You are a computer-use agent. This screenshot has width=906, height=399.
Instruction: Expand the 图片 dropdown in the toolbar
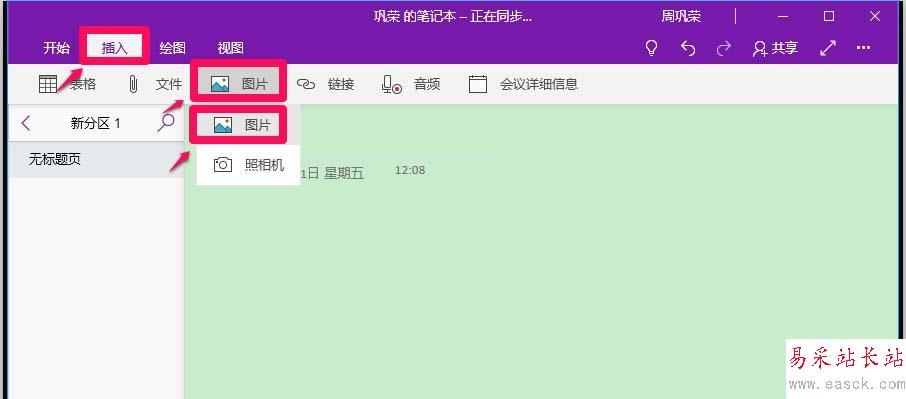pyautogui.click(x=239, y=84)
